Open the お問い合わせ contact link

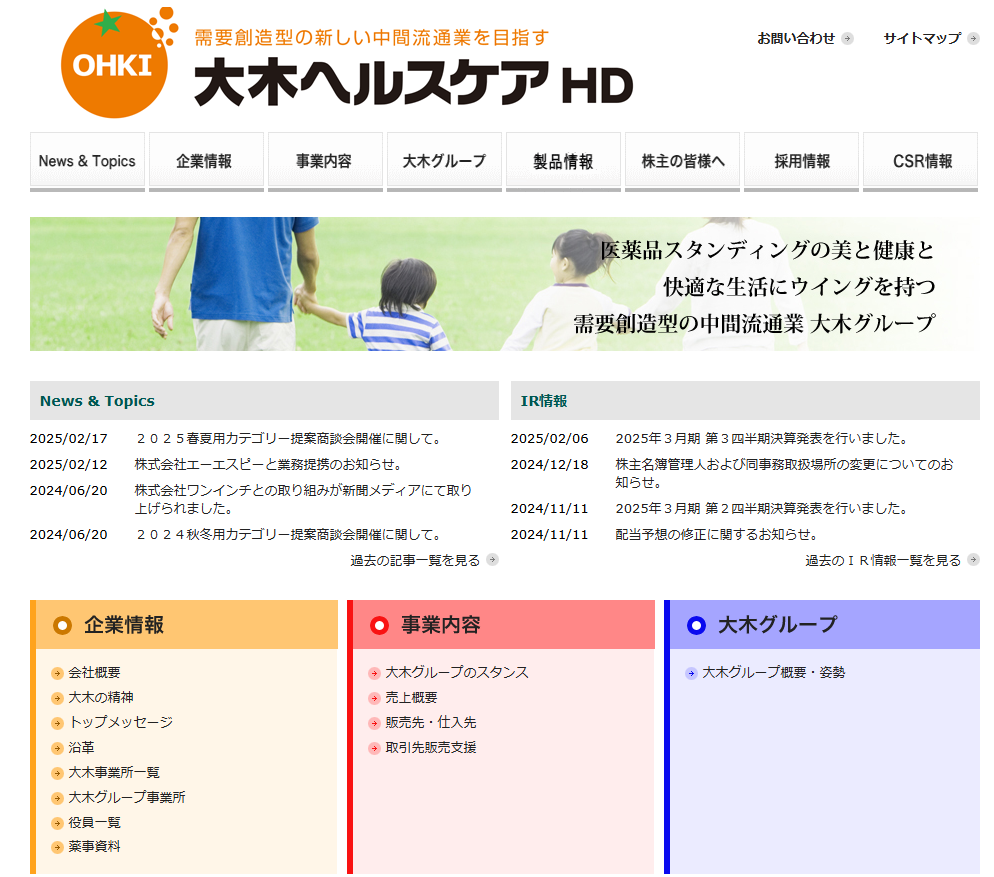tap(796, 39)
